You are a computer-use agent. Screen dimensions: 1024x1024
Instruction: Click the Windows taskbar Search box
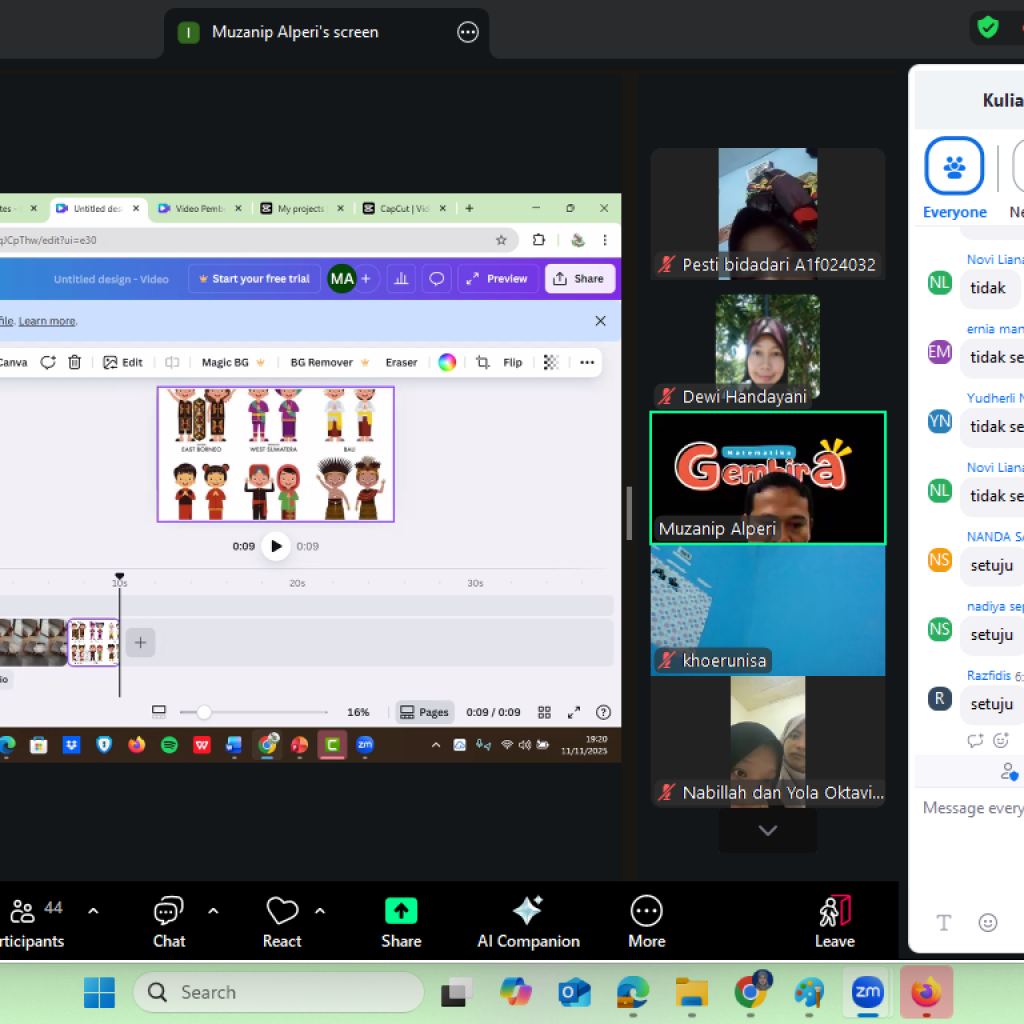point(279,992)
